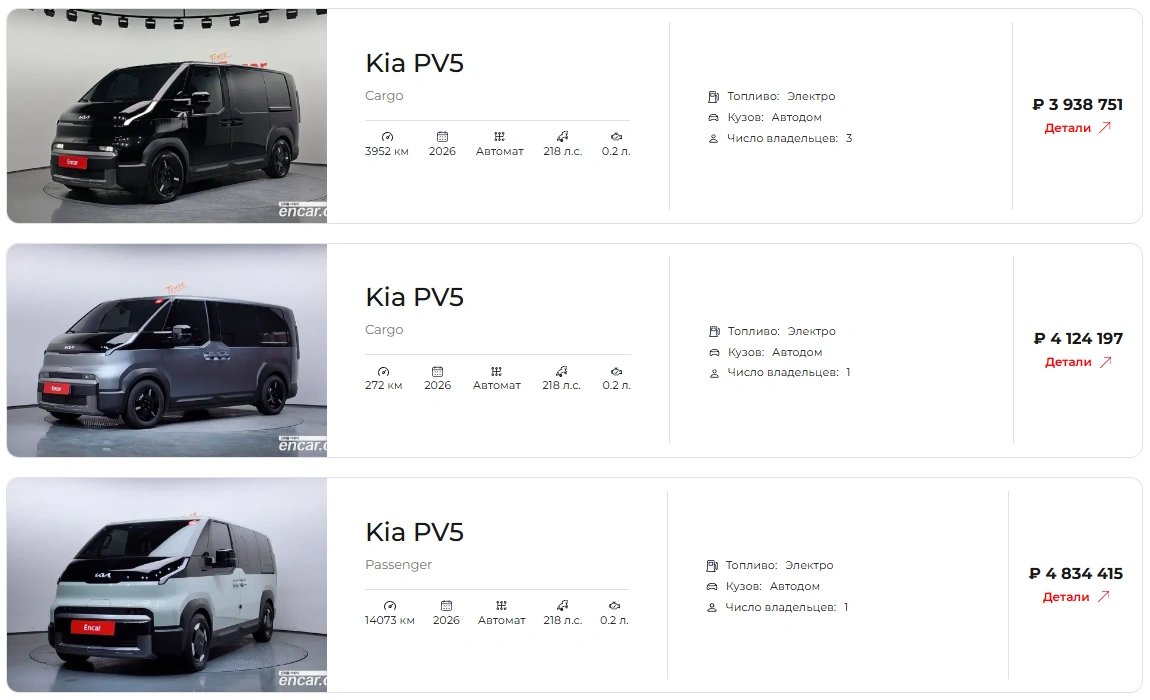Click the calendar icon in the first listing
This screenshot has height=700, width=1150.
click(x=442, y=136)
